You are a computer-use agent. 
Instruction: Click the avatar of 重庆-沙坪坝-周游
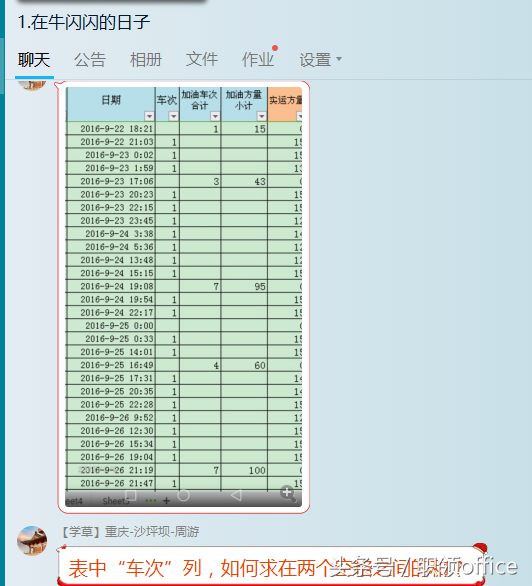coord(32,541)
